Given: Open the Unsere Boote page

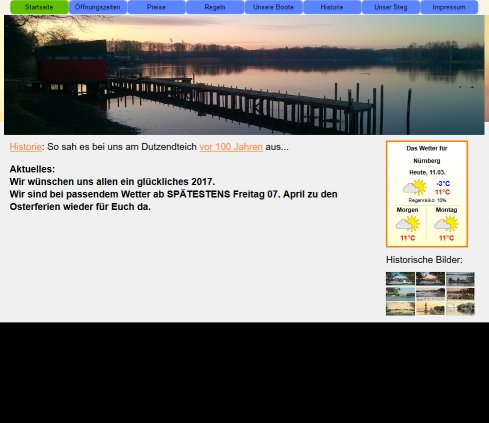Looking at the screenshot, I should pos(274,7).
